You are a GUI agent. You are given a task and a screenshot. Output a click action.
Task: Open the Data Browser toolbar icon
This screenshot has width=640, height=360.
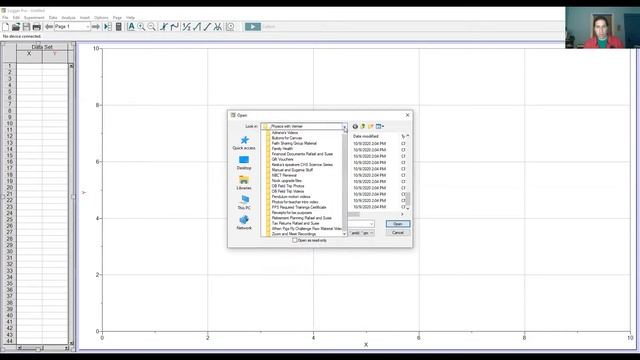pyautogui.click(x=108, y=27)
